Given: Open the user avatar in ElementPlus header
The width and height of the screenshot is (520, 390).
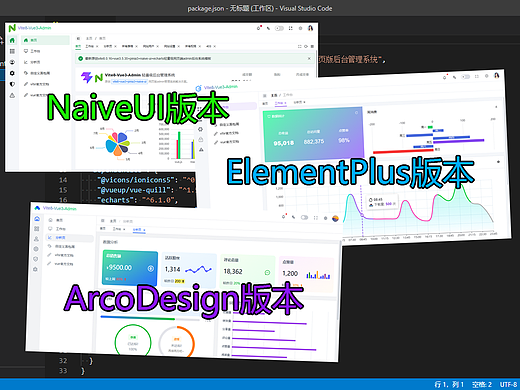Looking at the screenshot, I should click(x=497, y=76).
